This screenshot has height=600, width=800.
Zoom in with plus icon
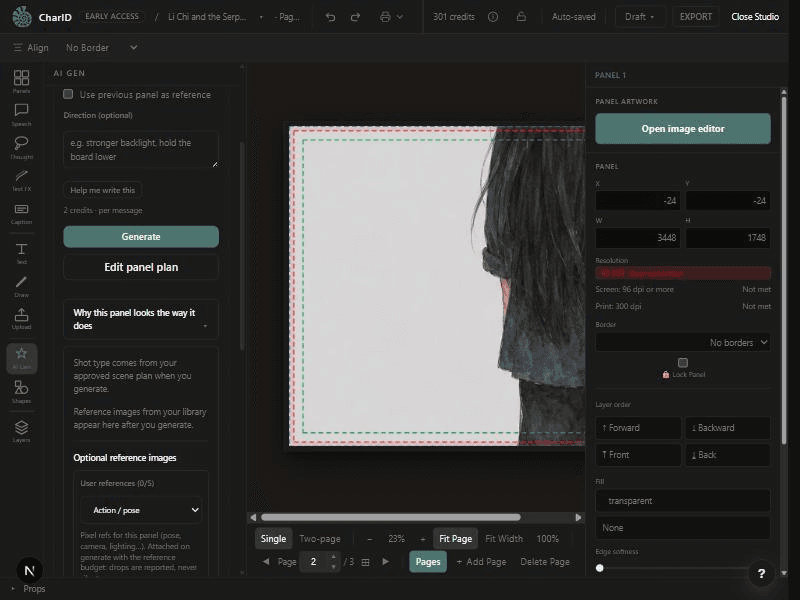[422, 539]
